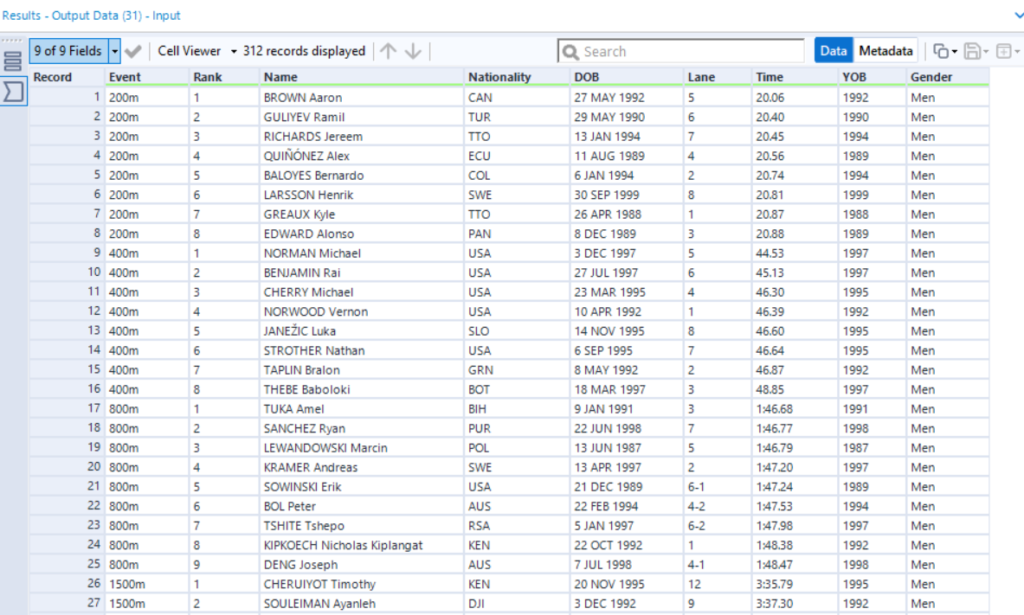
Task: Go to next record using down arrow
Action: click(413, 51)
